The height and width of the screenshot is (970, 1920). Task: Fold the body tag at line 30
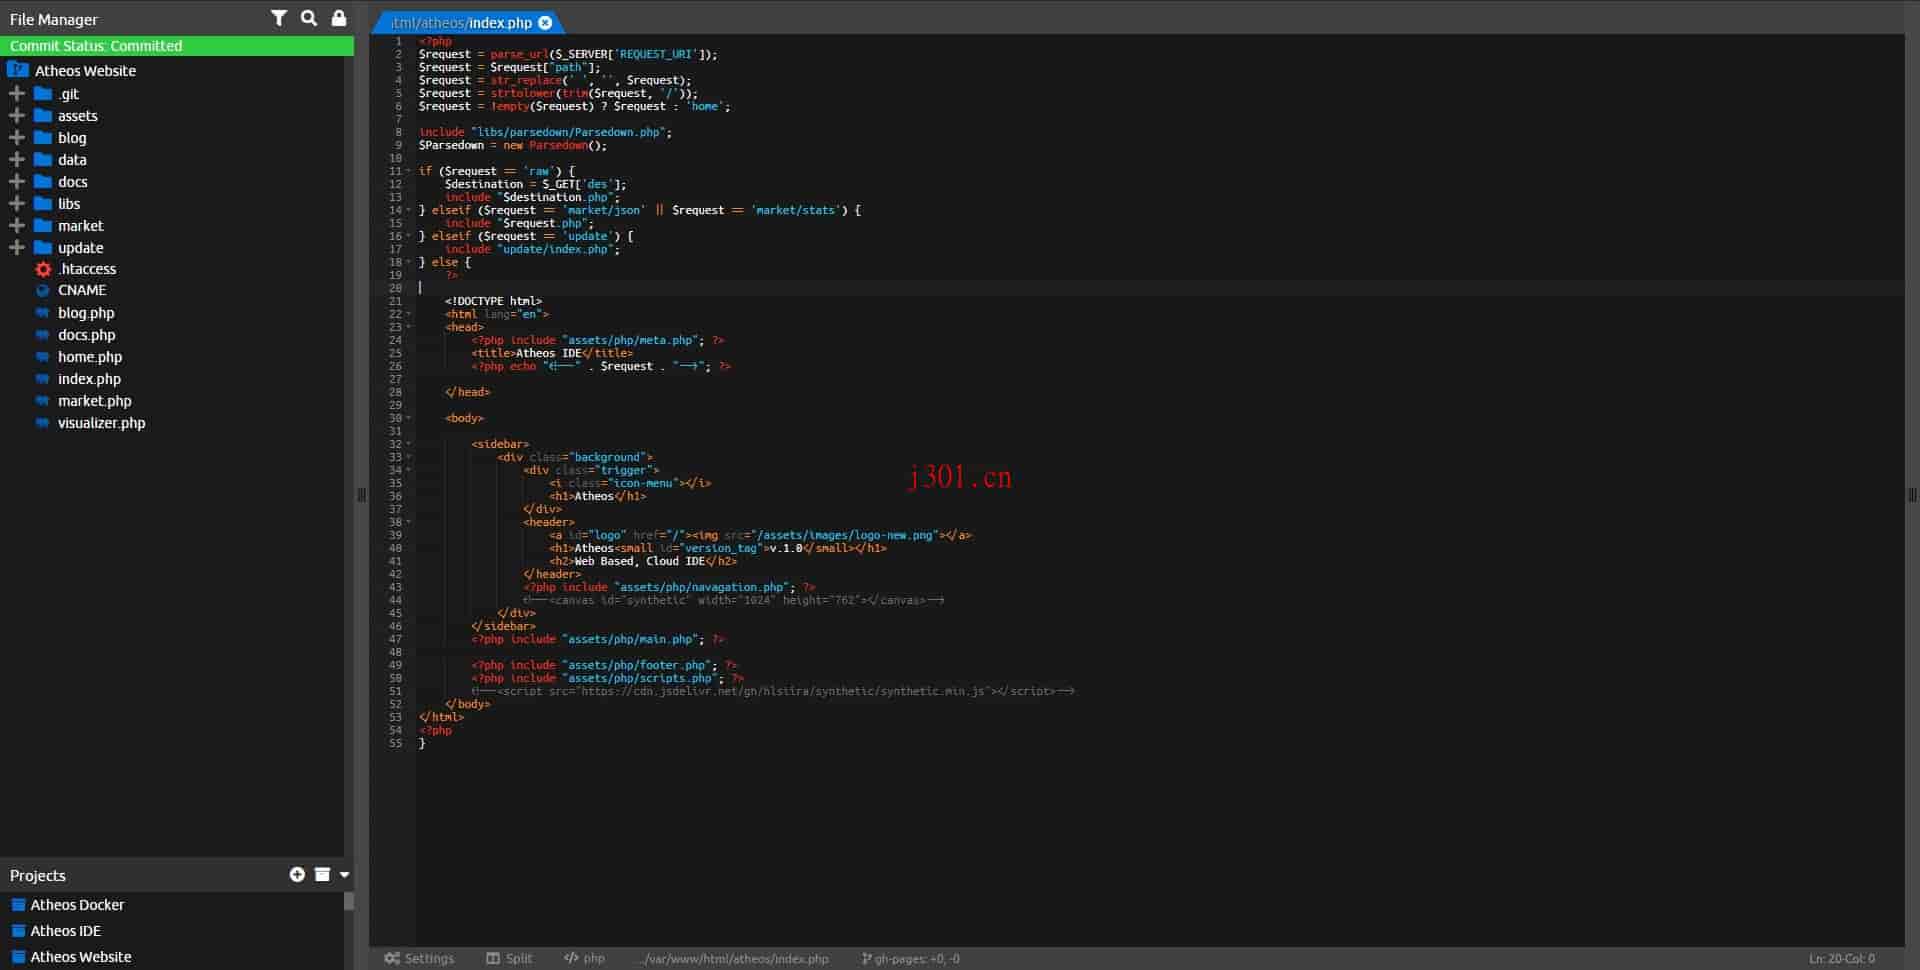point(408,418)
